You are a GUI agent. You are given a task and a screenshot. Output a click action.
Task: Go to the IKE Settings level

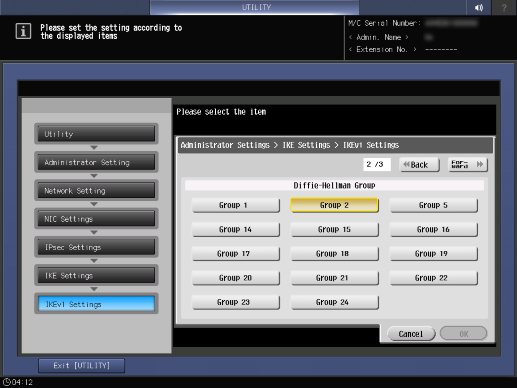click(x=96, y=276)
